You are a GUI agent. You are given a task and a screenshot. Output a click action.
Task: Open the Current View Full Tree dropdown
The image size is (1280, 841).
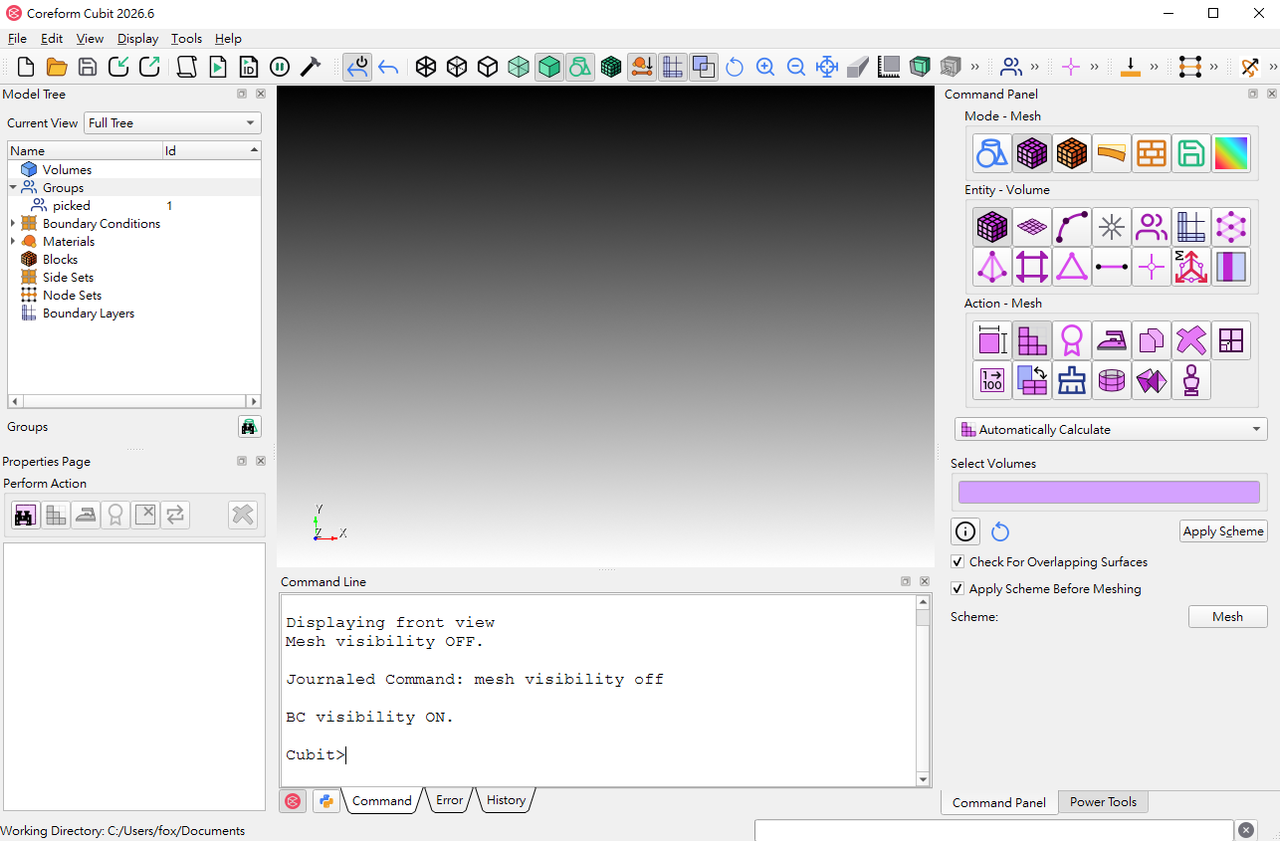(x=172, y=123)
